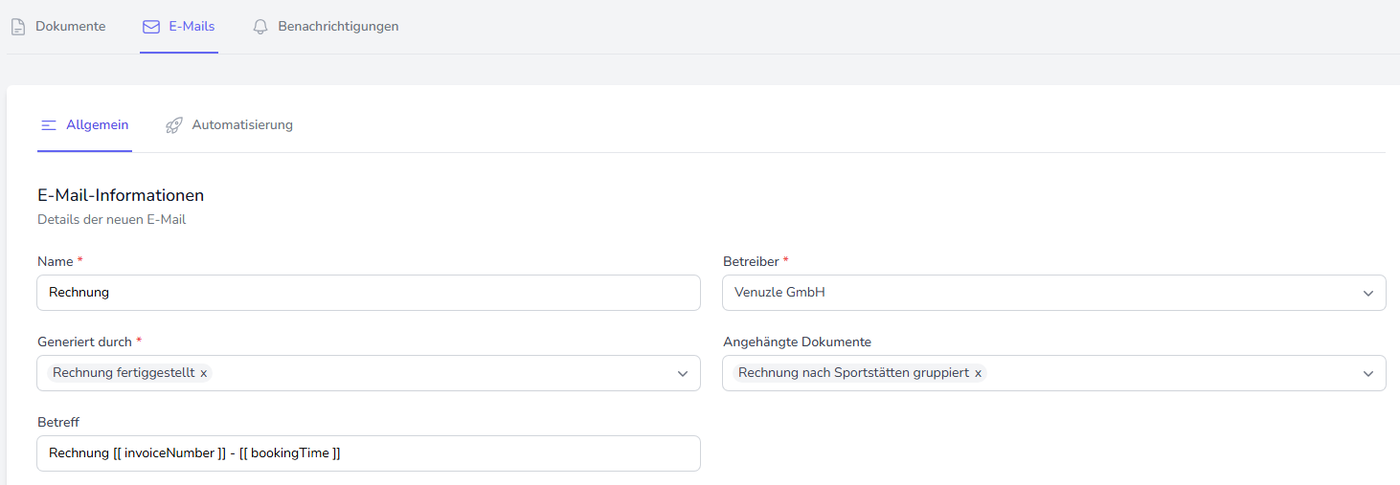
Task: Select the Allgemein sub-tab label
Action: pyautogui.click(x=97, y=125)
